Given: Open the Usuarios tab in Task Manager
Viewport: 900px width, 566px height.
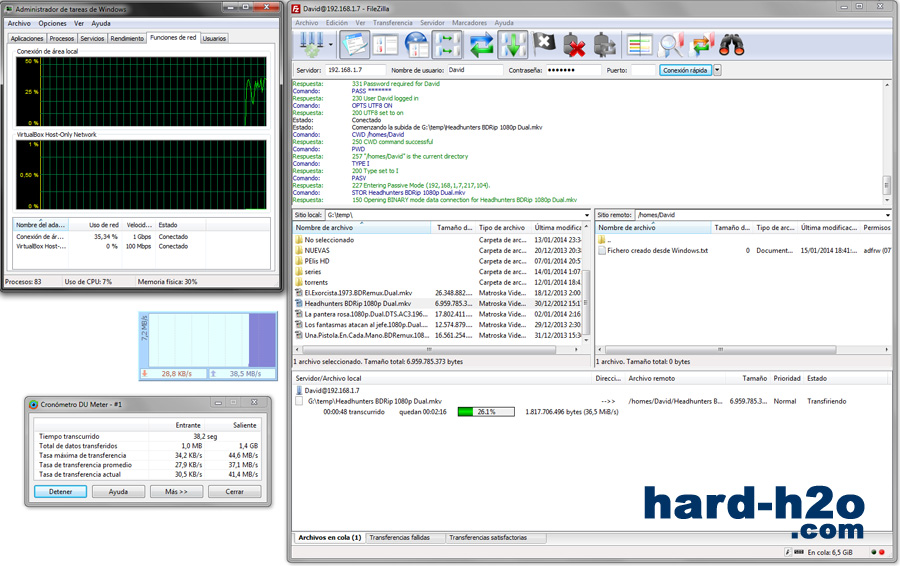Looking at the screenshot, I should coord(214,38).
